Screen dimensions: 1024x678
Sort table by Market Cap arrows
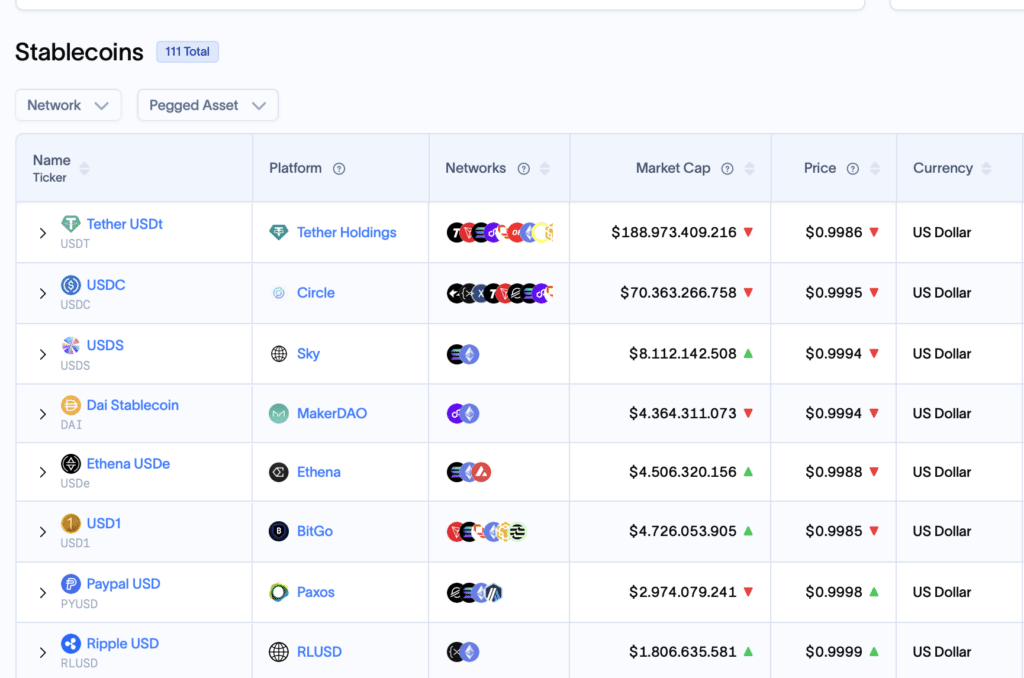(750, 169)
